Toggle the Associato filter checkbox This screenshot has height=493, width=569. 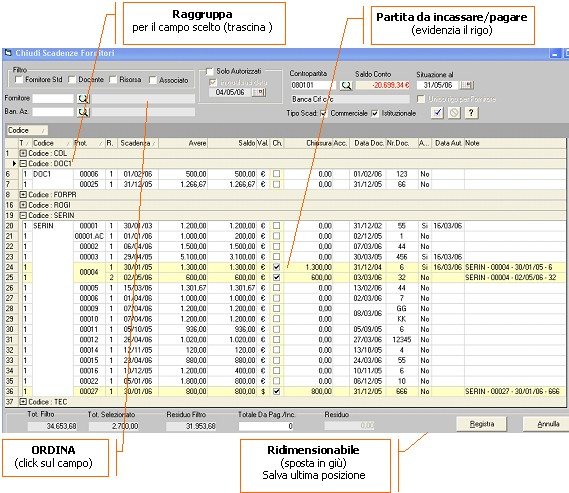[x=152, y=80]
